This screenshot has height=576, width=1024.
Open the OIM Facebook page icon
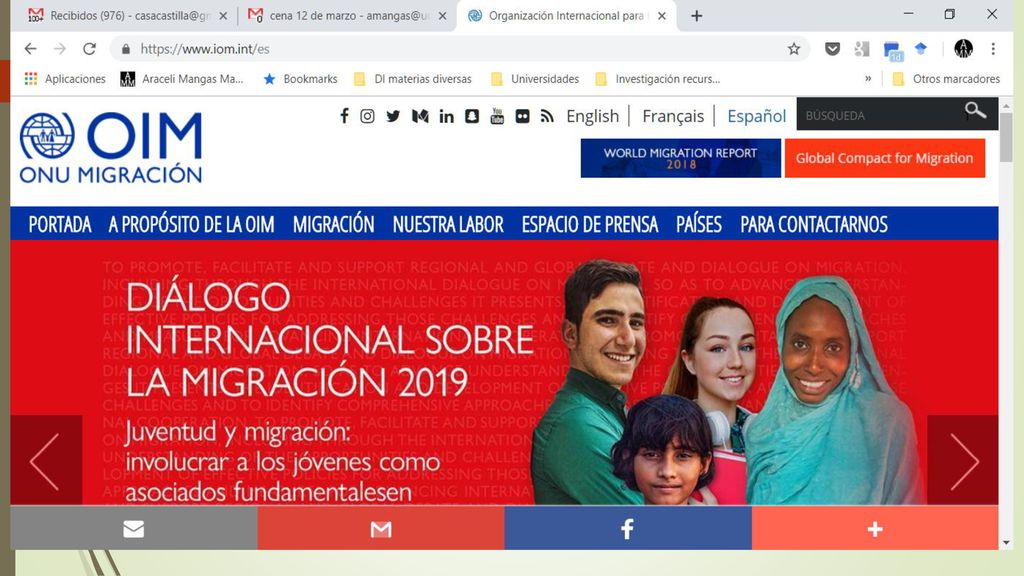tap(344, 116)
